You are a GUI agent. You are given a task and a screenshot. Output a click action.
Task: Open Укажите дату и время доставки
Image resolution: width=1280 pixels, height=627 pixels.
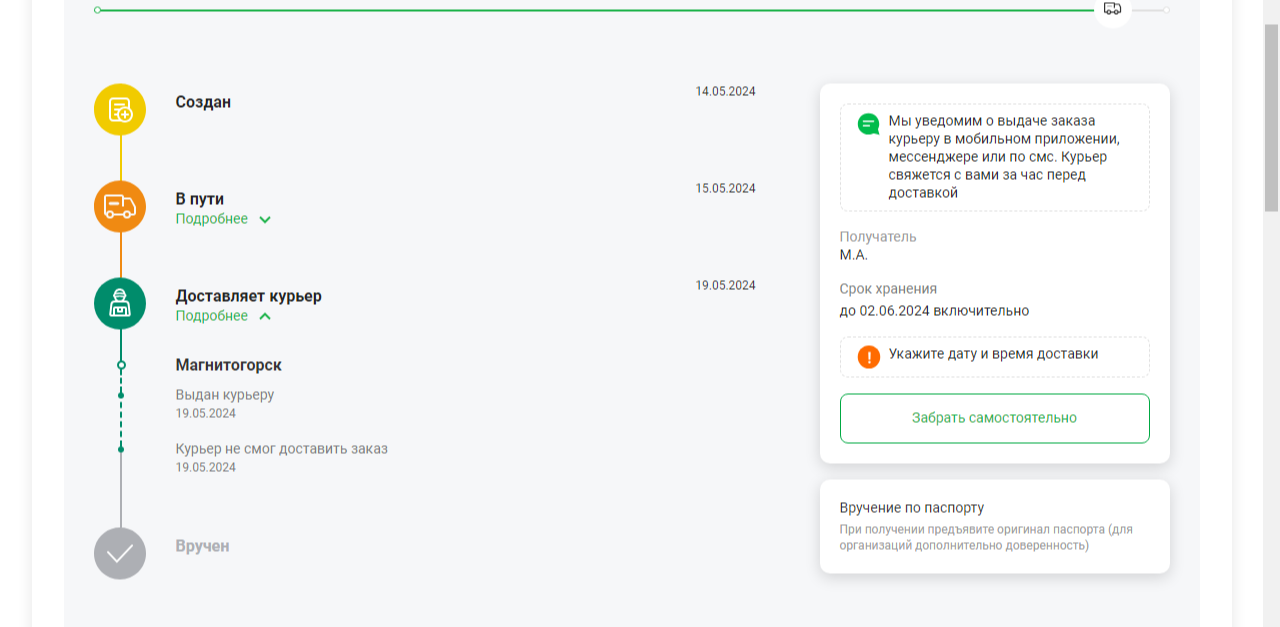click(995, 356)
